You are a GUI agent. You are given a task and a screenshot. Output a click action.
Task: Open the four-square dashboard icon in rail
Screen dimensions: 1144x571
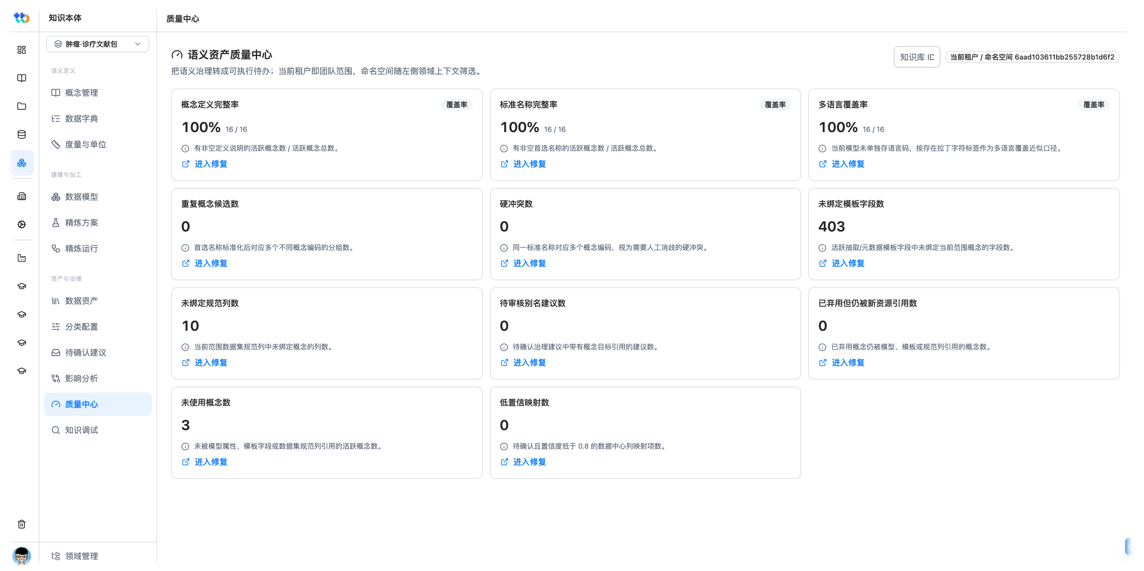click(21, 50)
